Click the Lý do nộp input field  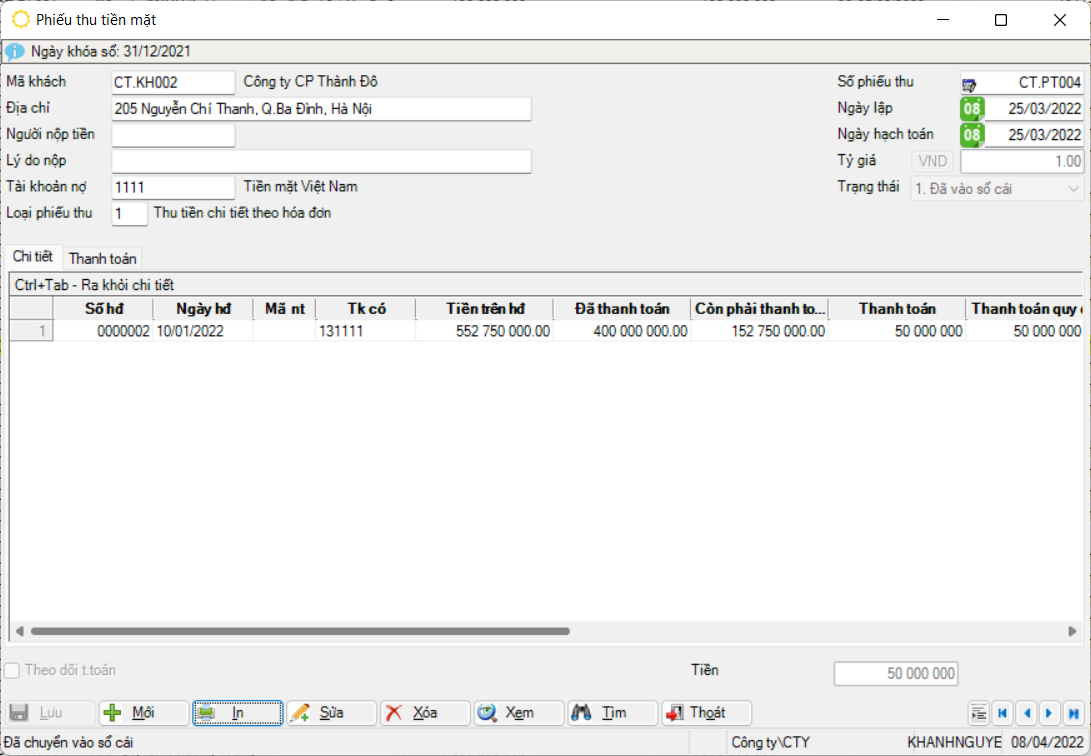click(x=321, y=161)
